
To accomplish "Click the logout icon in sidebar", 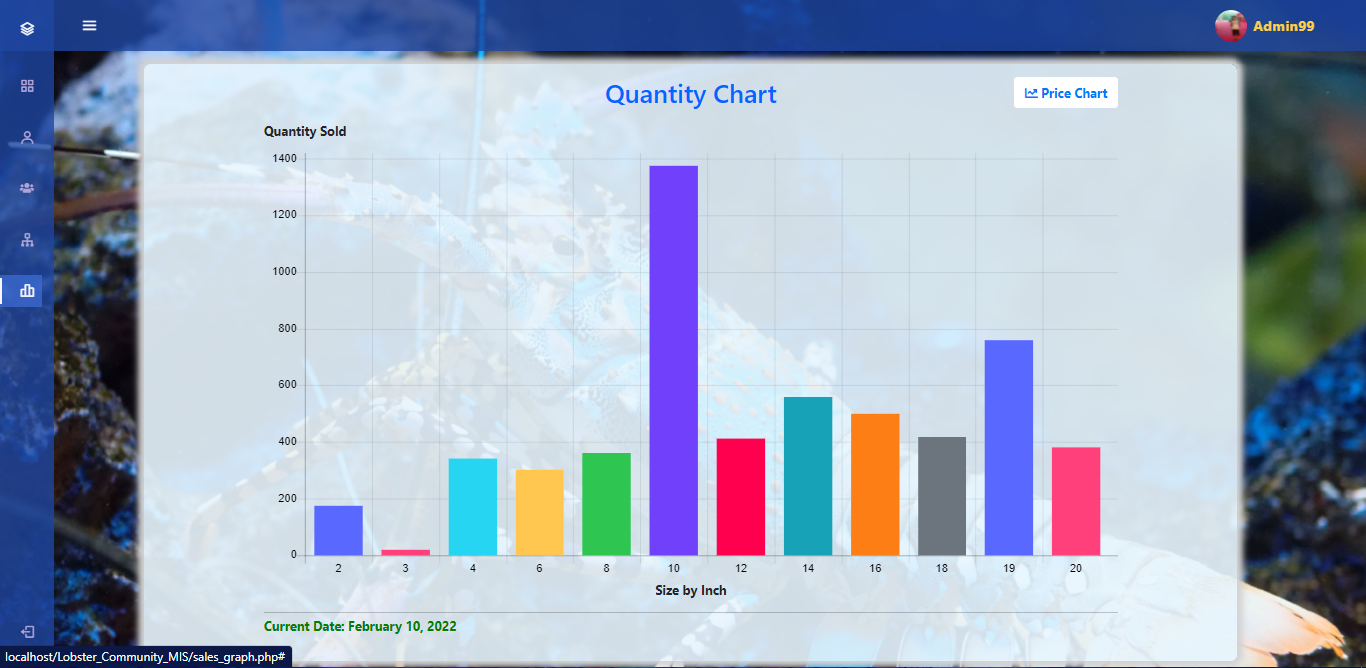I will coord(27,632).
